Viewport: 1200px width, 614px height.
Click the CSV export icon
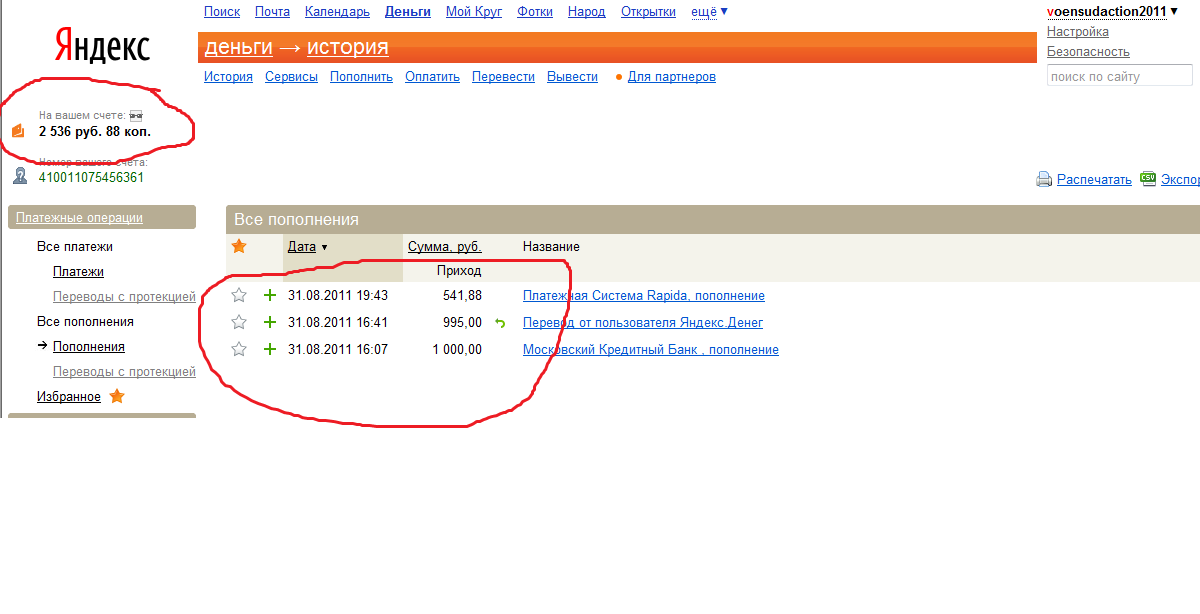coord(1148,178)
